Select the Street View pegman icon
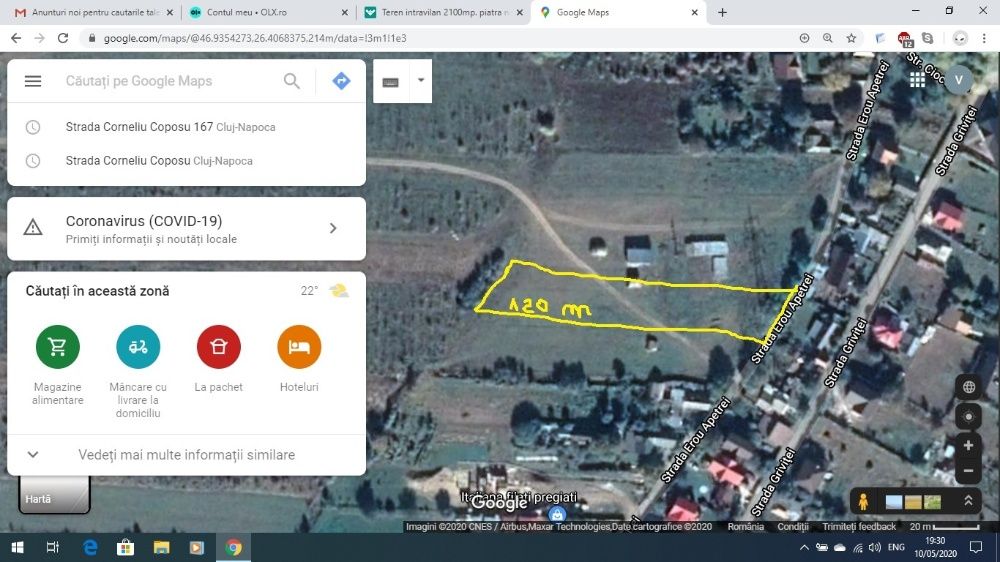Image resolution: width=1000 pixels, height=562 pixels. (x=864, y=501)
